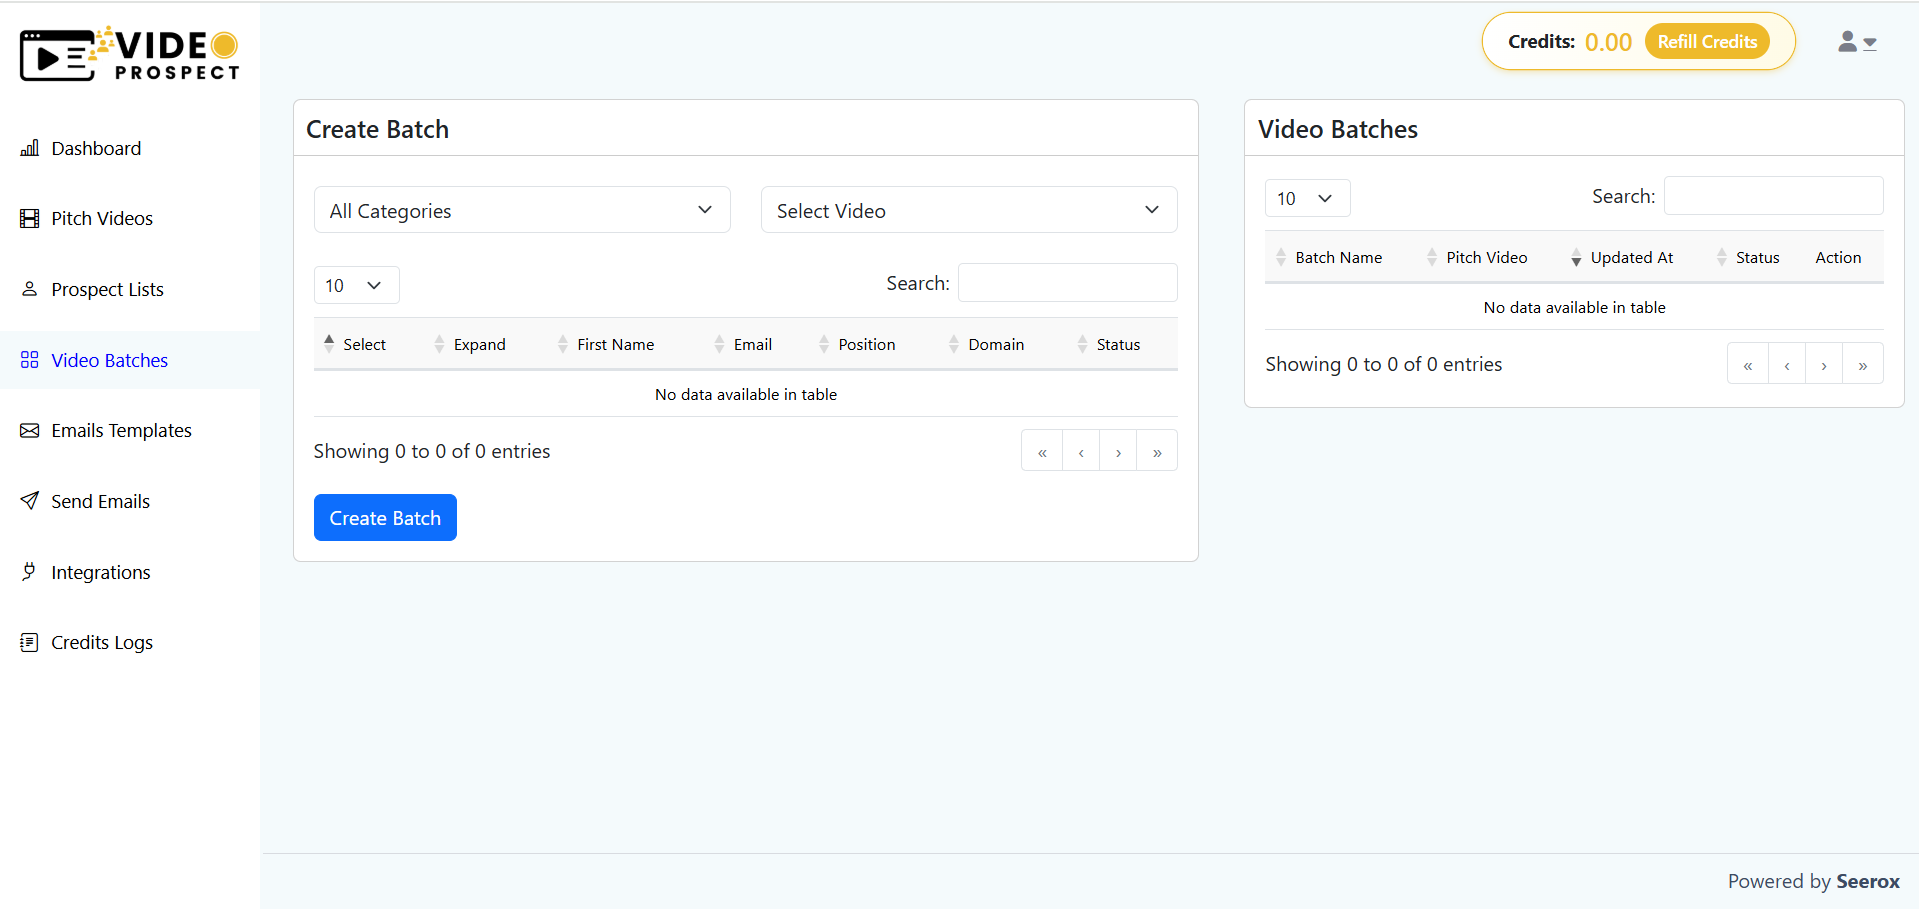Change entries count in Create Batch table
This screenshot has height=909, width=1919.
point(356,285)
